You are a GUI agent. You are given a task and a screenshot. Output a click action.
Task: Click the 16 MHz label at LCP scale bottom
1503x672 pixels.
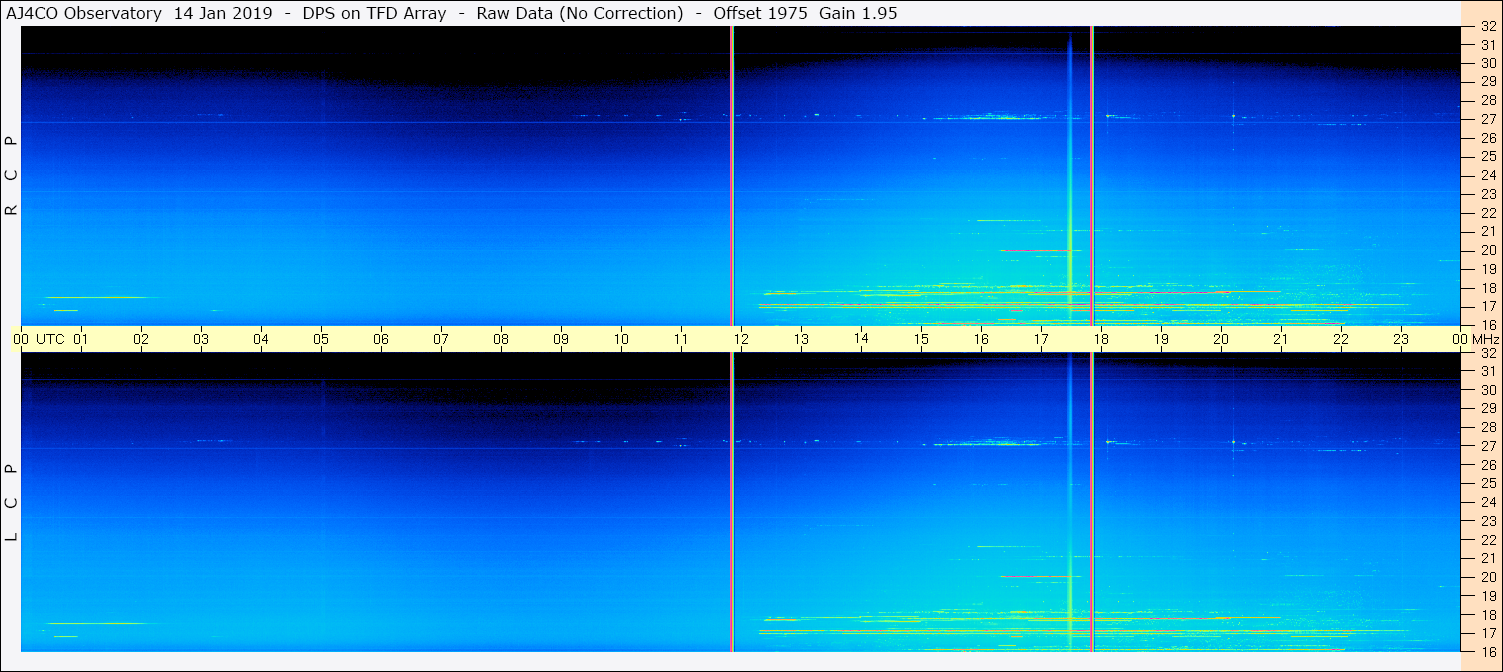1487,651
